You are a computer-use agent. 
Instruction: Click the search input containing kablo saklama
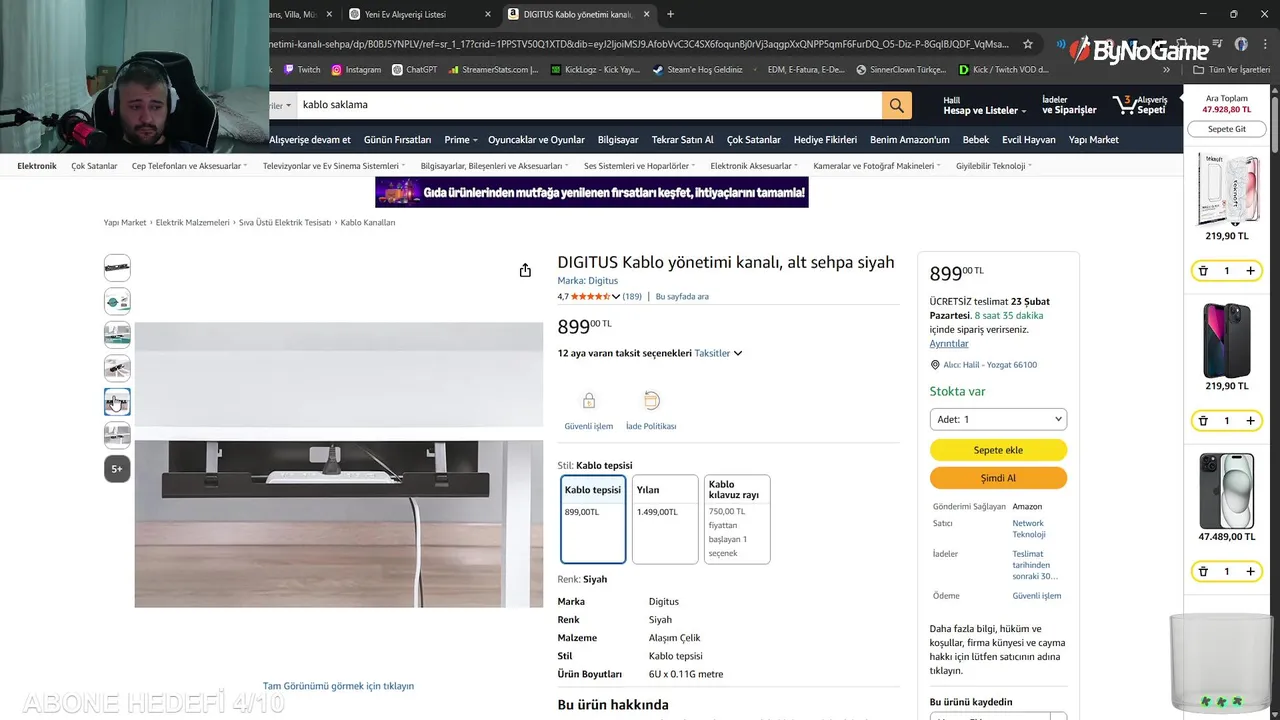coord(588,105)
